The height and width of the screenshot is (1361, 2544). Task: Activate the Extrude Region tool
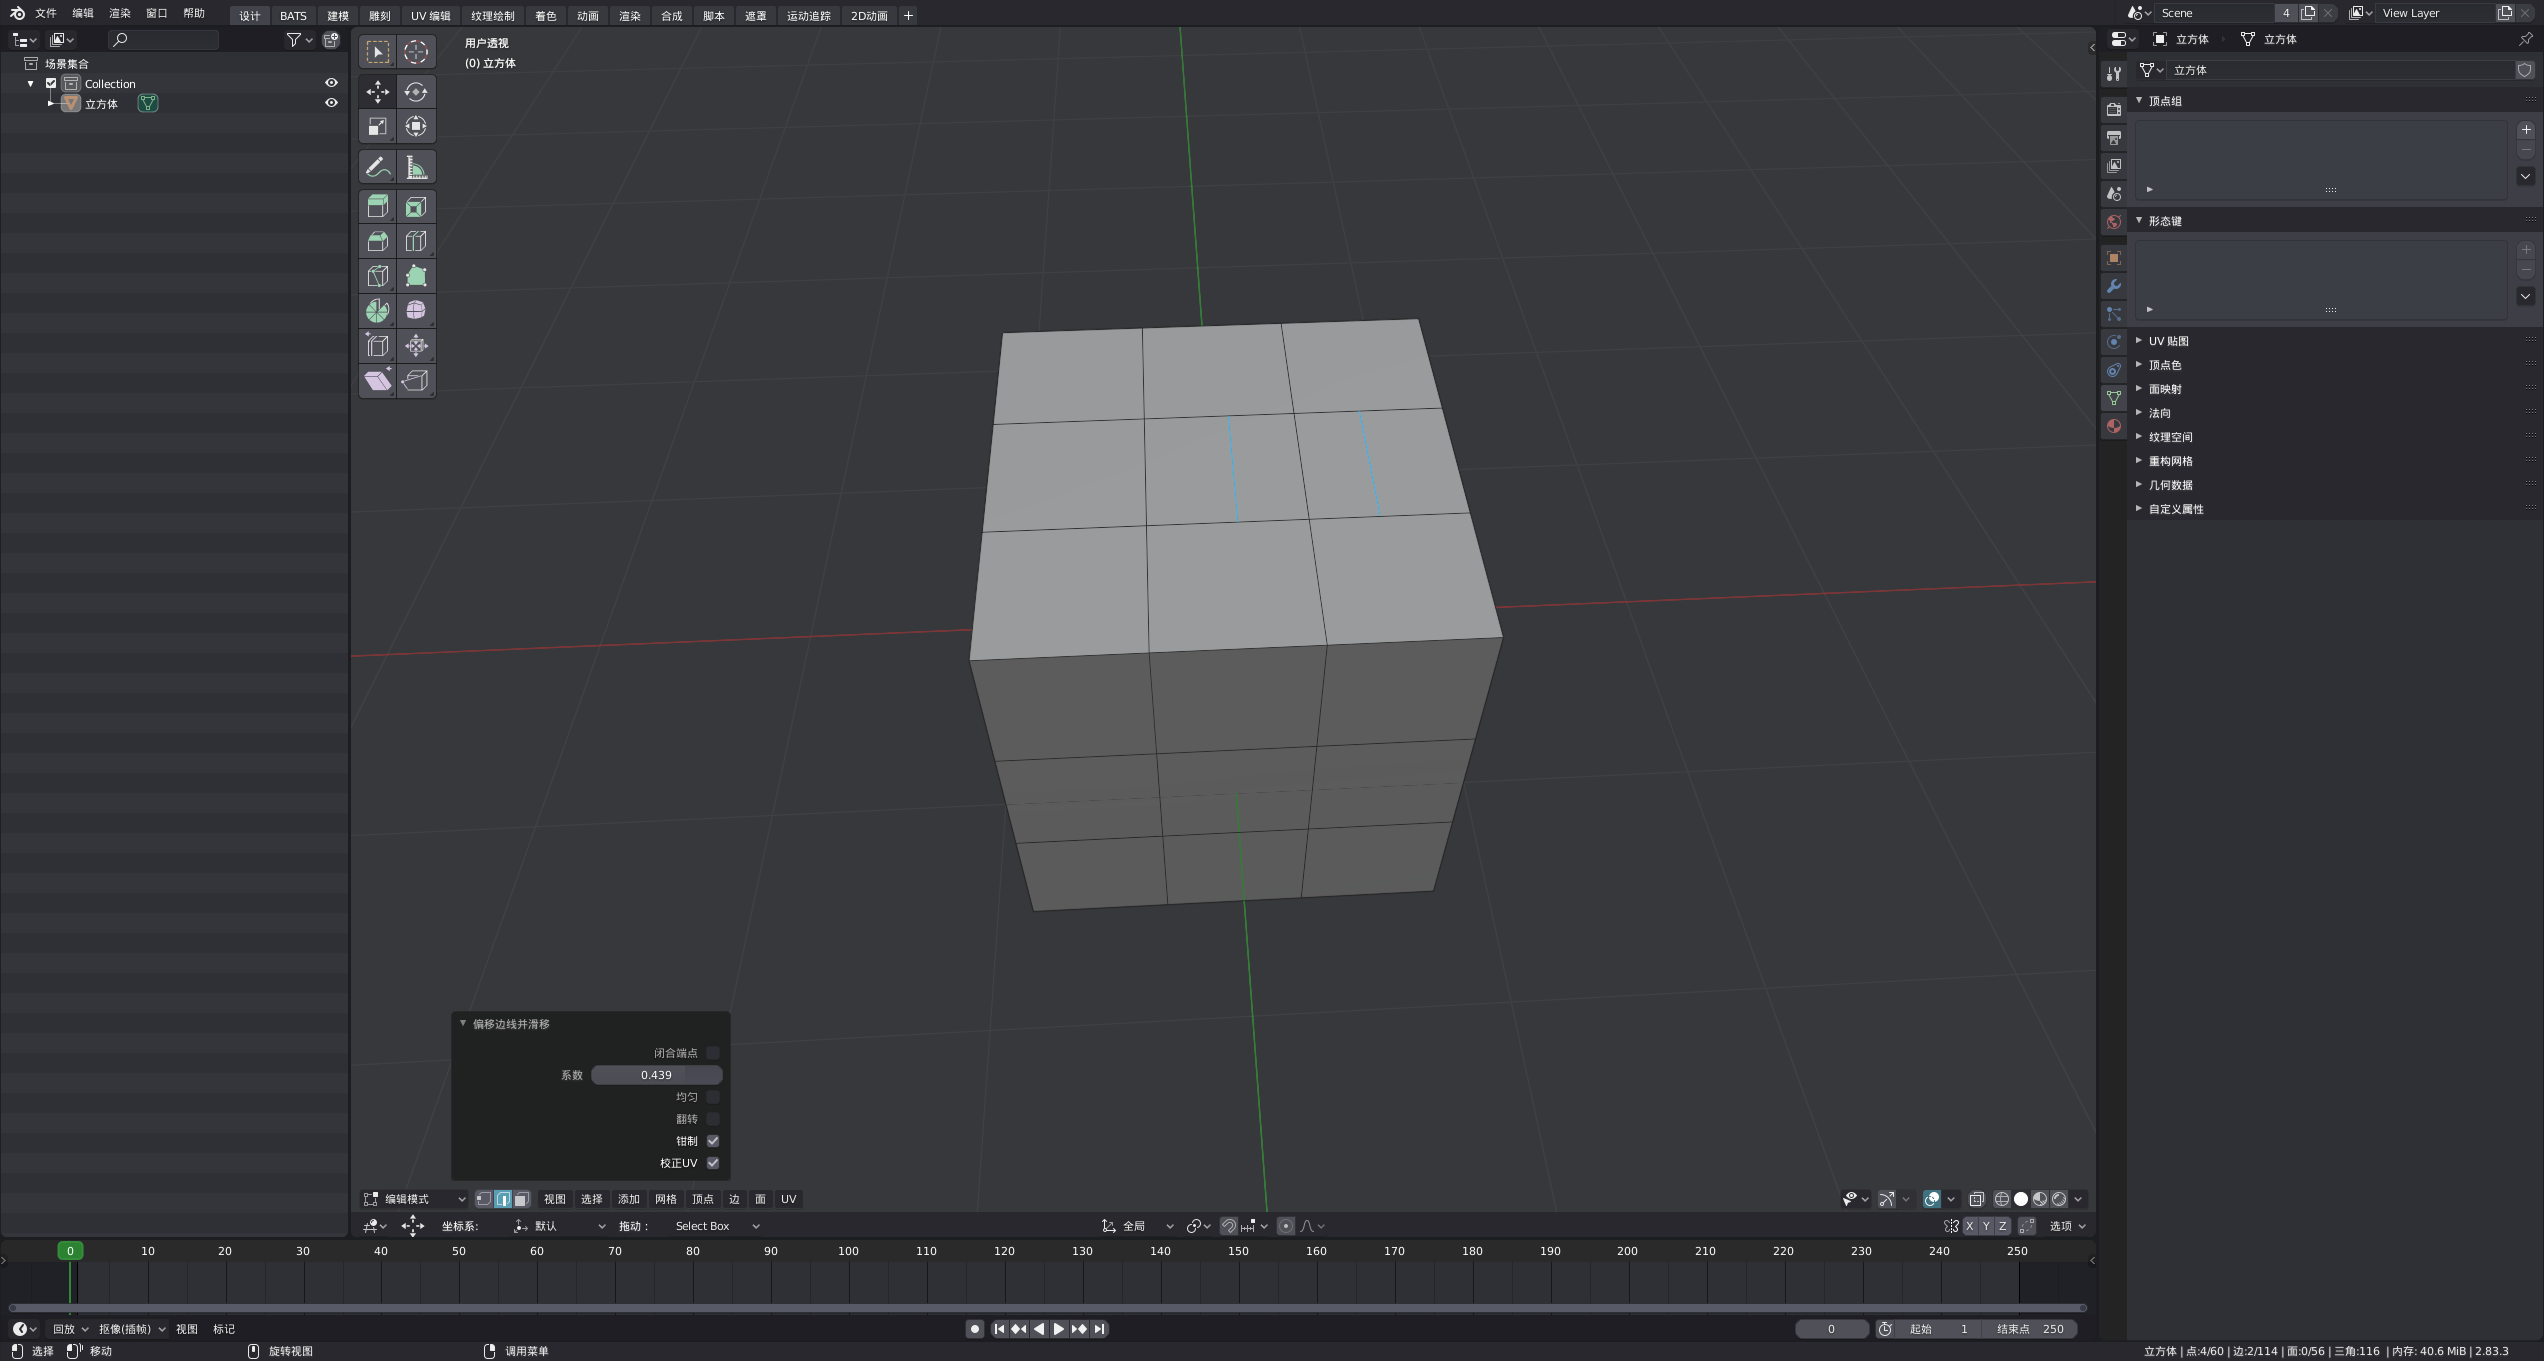(378, 207)
